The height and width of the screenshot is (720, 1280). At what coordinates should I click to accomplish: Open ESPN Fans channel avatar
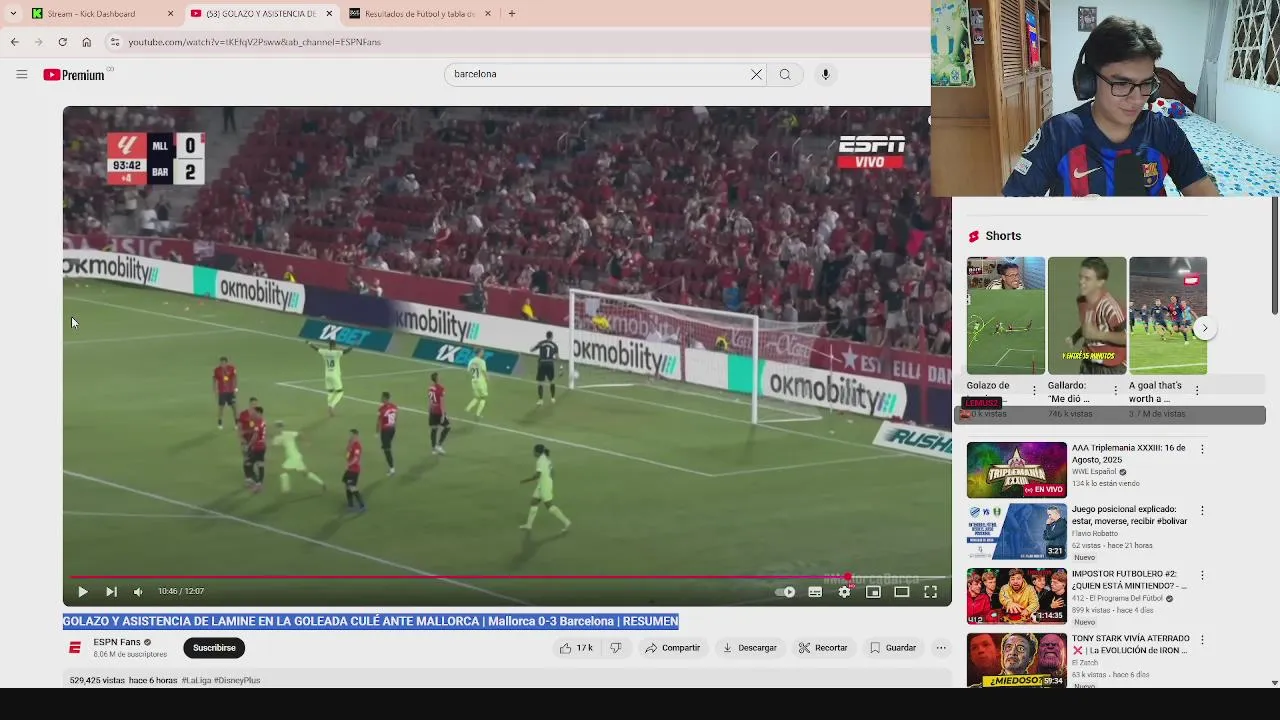click(x=74, y=648)
